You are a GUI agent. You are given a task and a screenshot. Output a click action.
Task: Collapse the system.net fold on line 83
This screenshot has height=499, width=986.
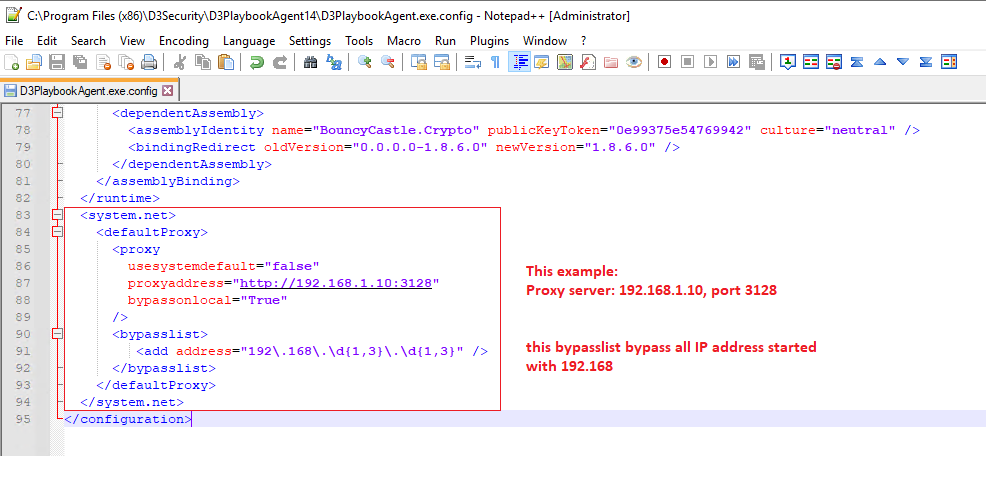coord(57,215)
